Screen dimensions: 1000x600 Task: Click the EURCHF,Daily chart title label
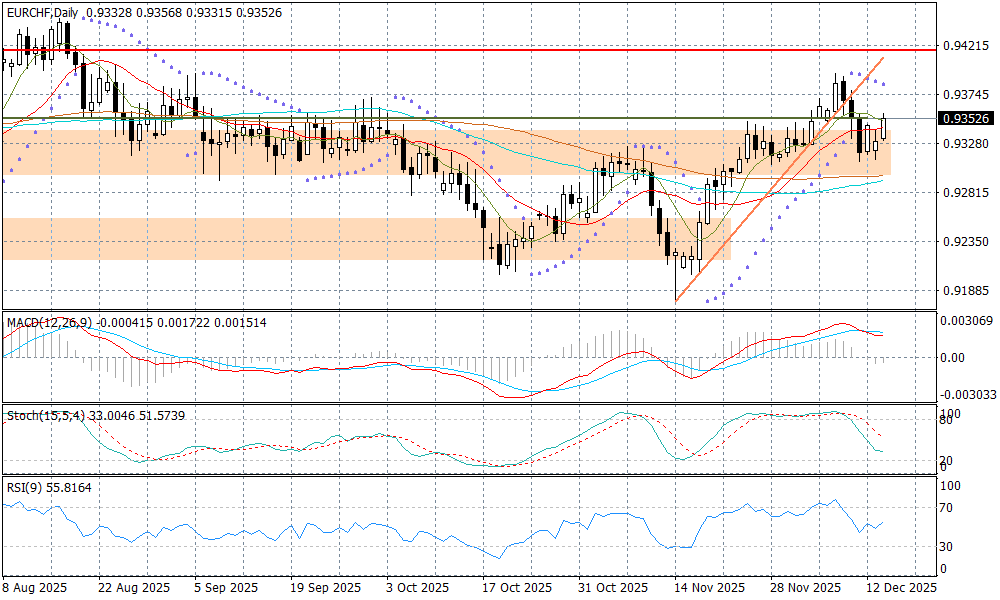pos(42,12)
